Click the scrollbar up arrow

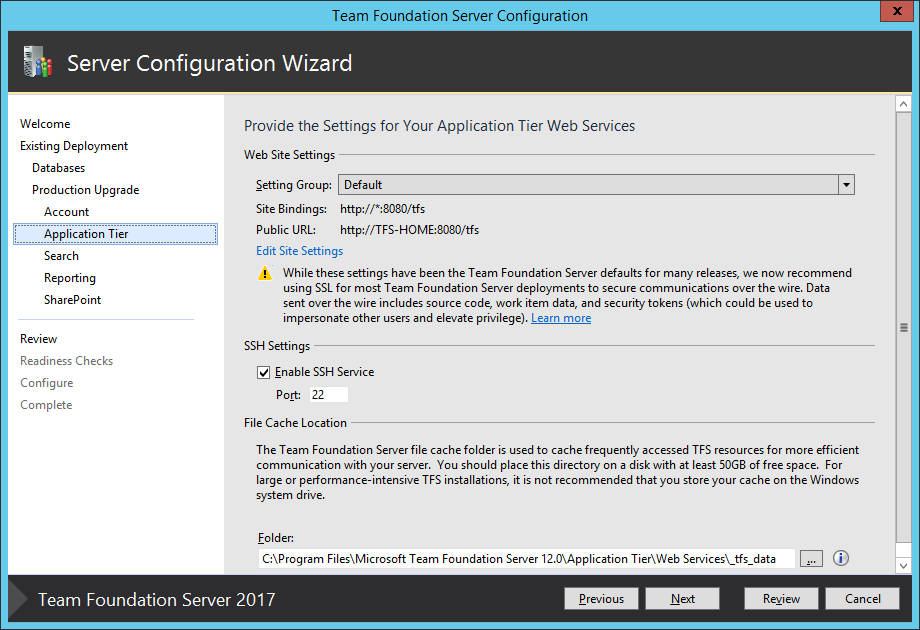(904, 104)
